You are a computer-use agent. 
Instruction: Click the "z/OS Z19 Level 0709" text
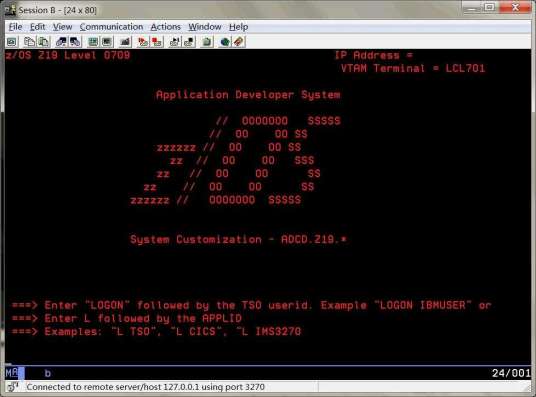[x=68, y=55]
